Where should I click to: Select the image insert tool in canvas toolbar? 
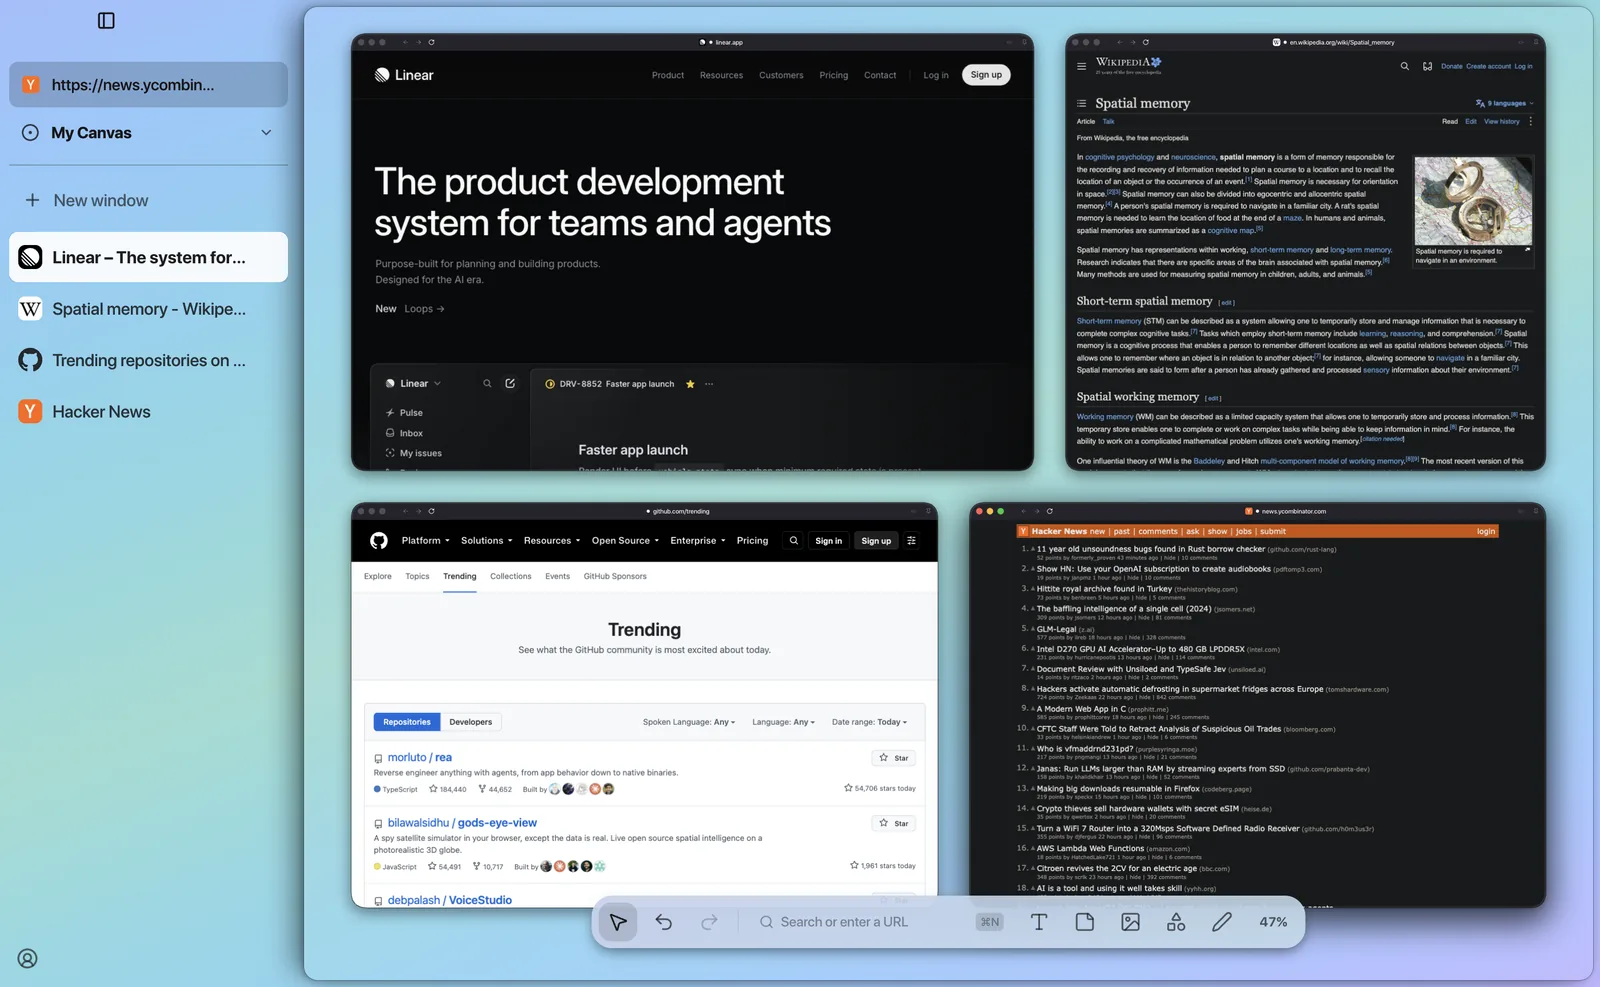pos(1130,922)
